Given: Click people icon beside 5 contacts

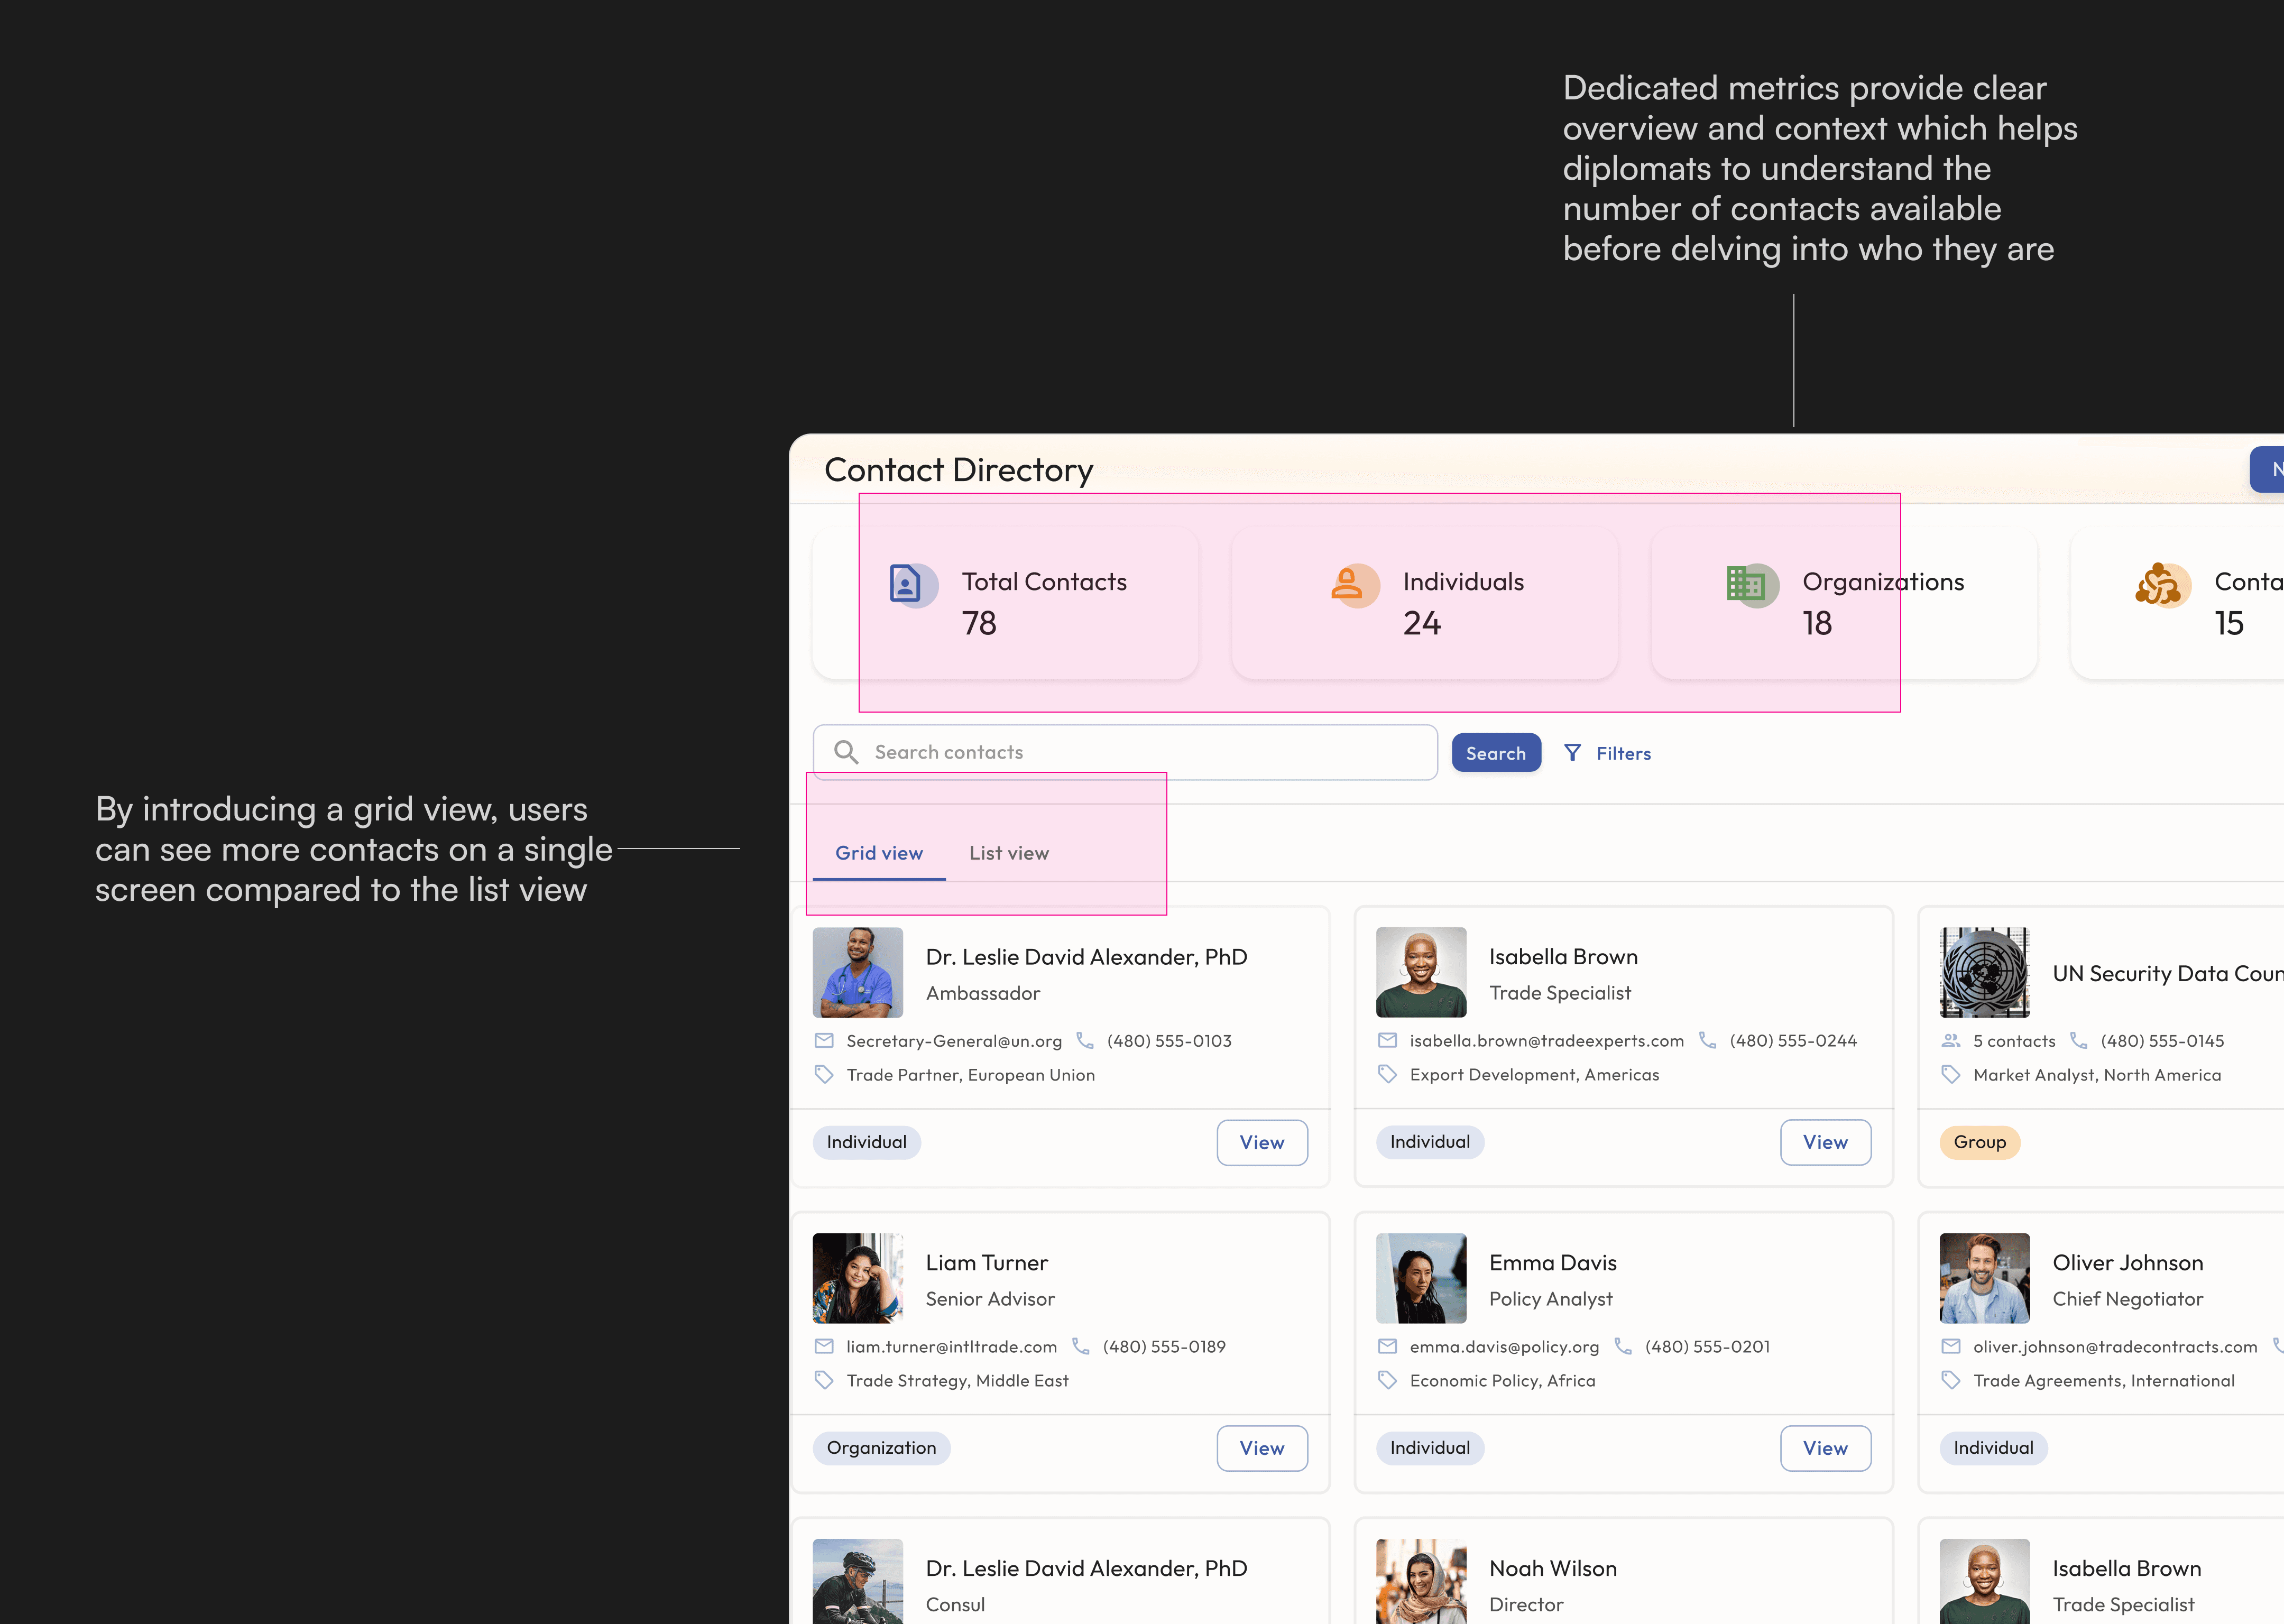Looking at the screenshot, I should pos(1951,1041).
